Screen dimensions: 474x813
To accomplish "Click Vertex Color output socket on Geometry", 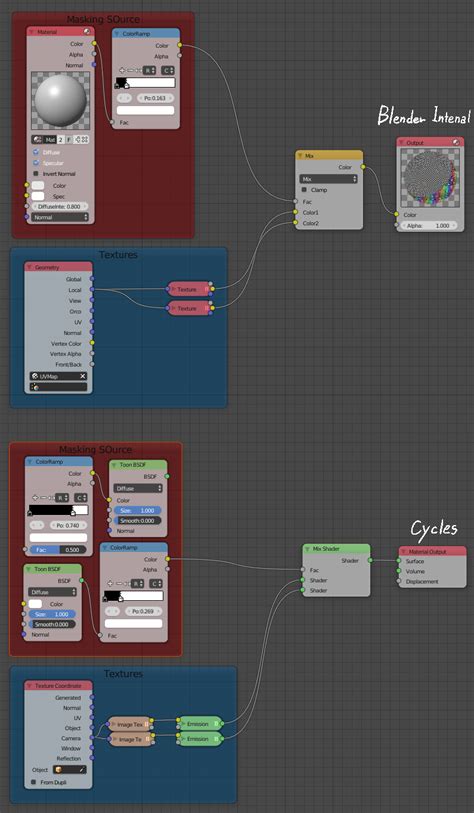I will tap(92, 343).
